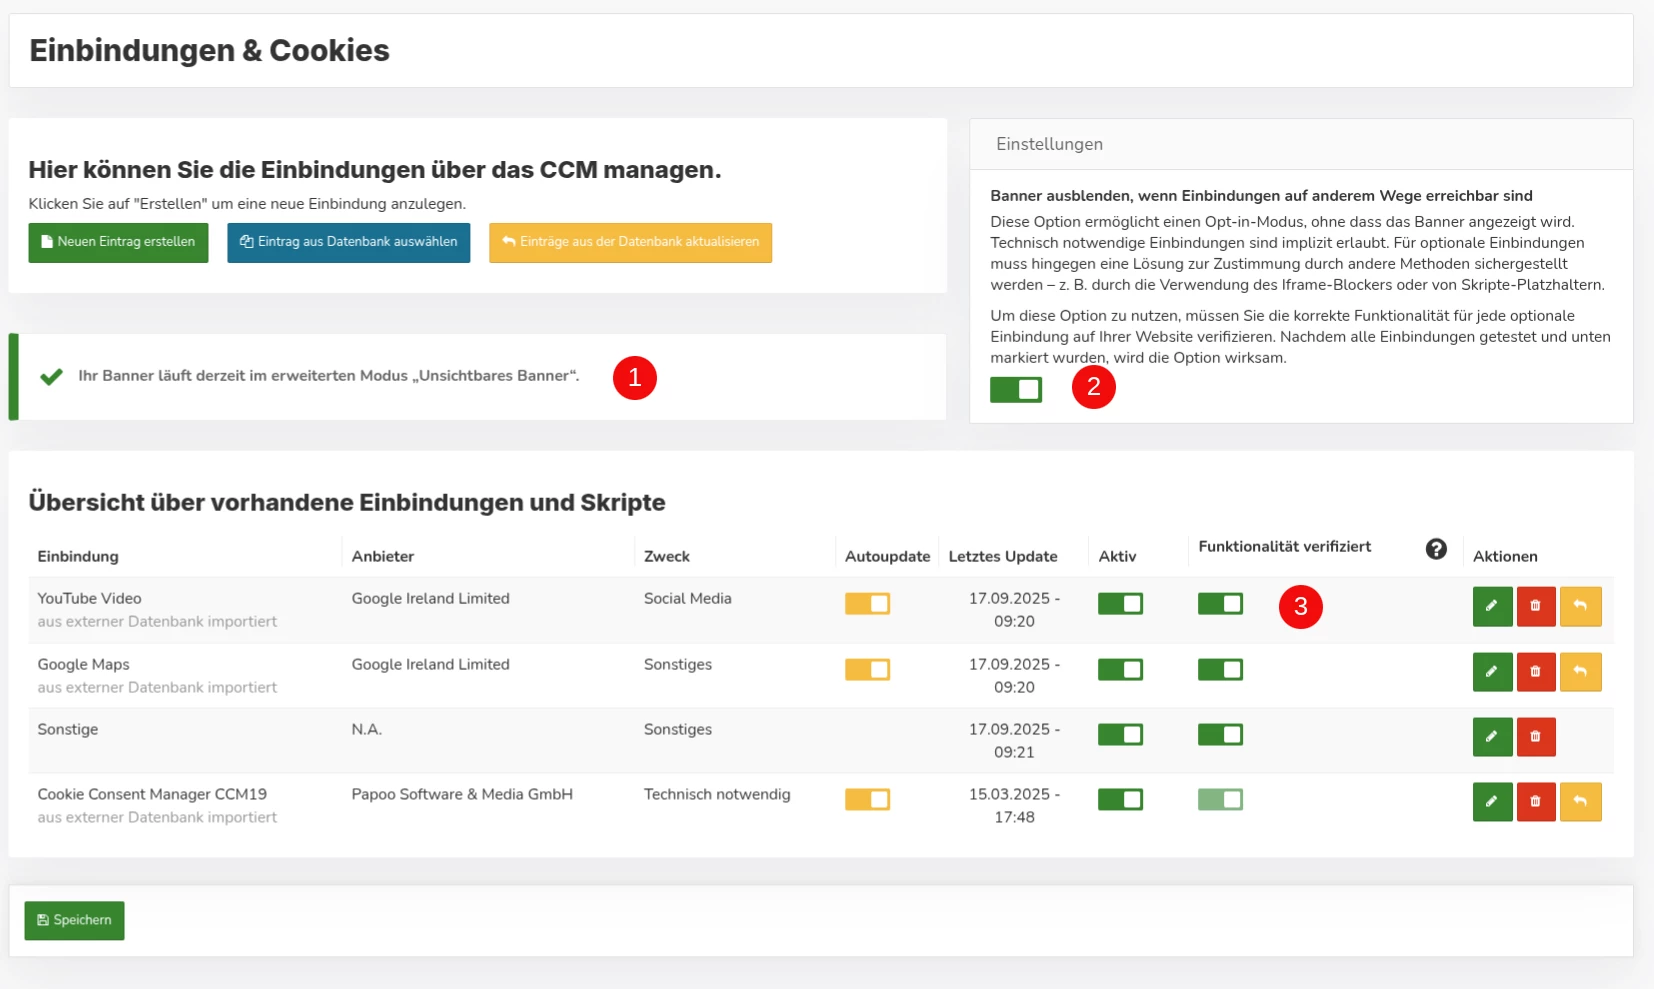1654x989 pixels.
Task: Click pencil icon for Sonstige row
Action: tap(1492, 737)
